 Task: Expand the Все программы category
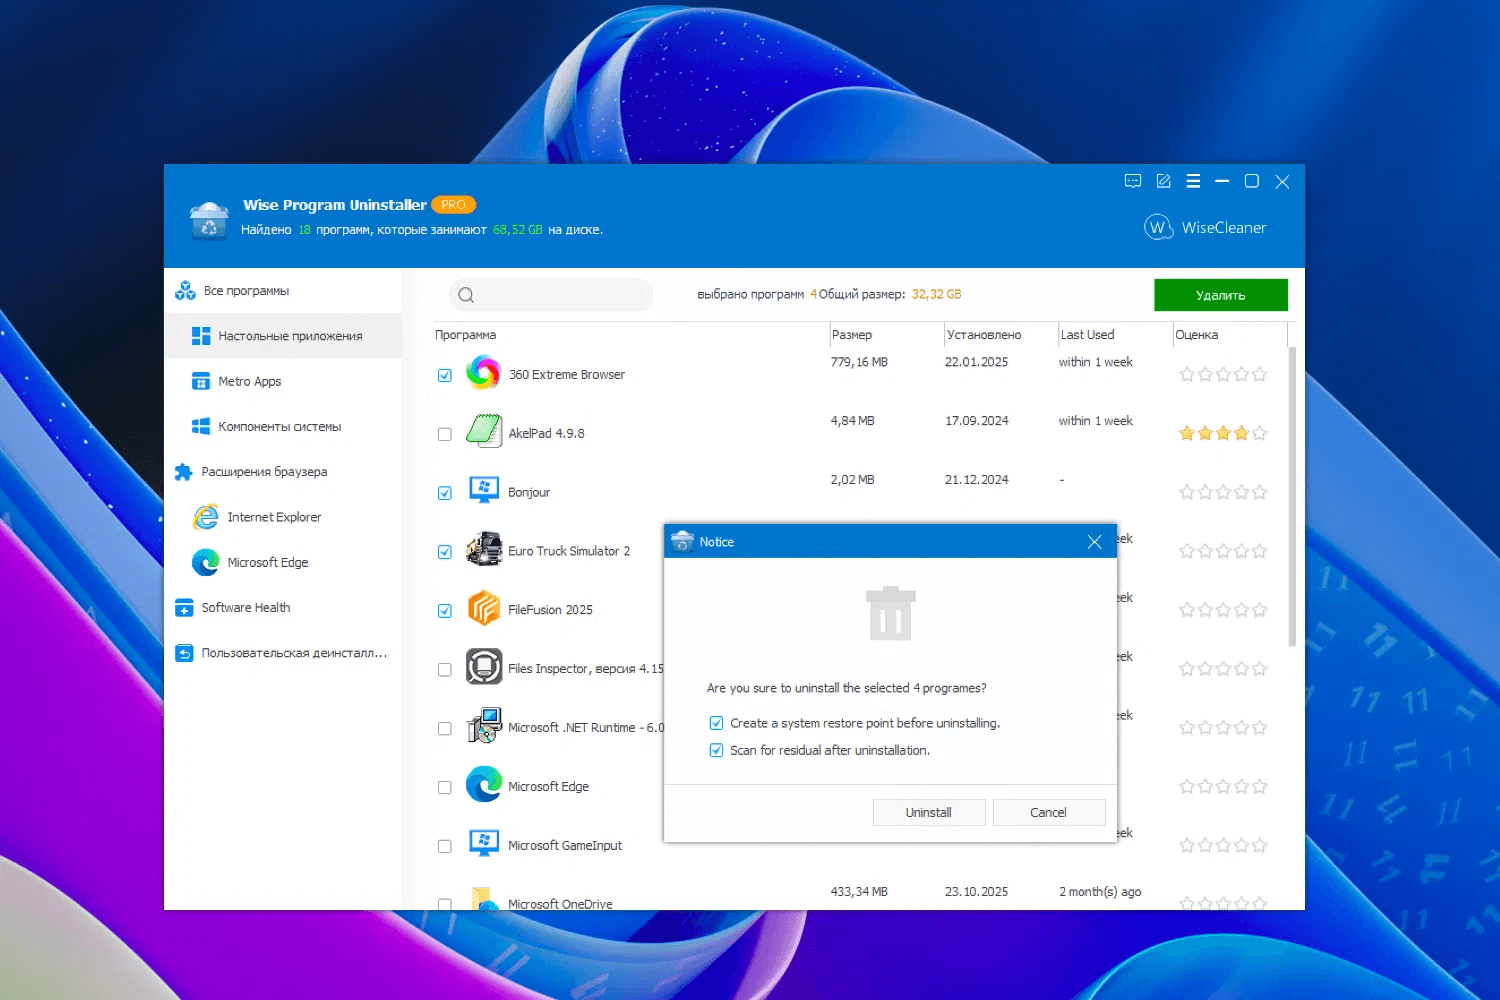point(246,291)
